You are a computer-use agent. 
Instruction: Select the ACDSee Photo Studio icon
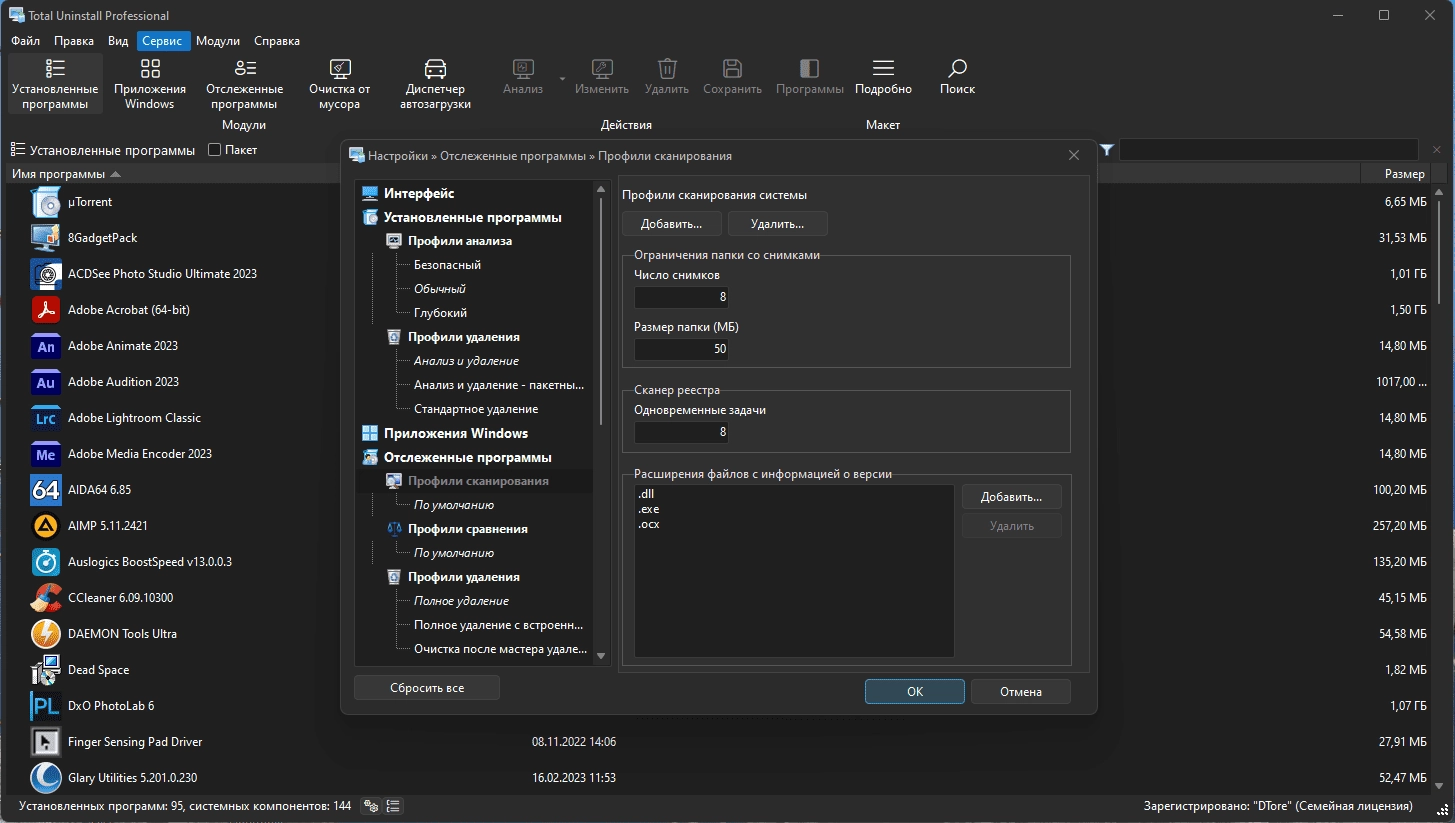46,274
